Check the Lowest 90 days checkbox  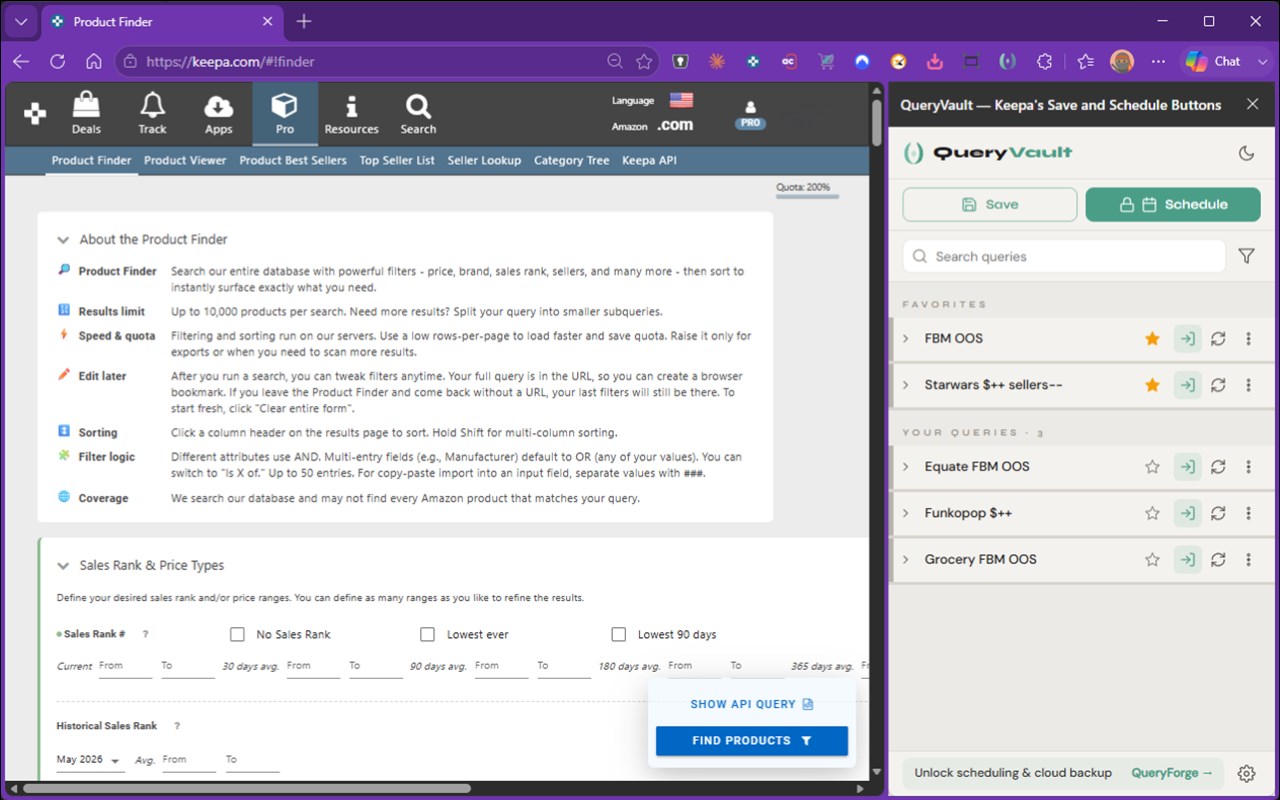618,634
